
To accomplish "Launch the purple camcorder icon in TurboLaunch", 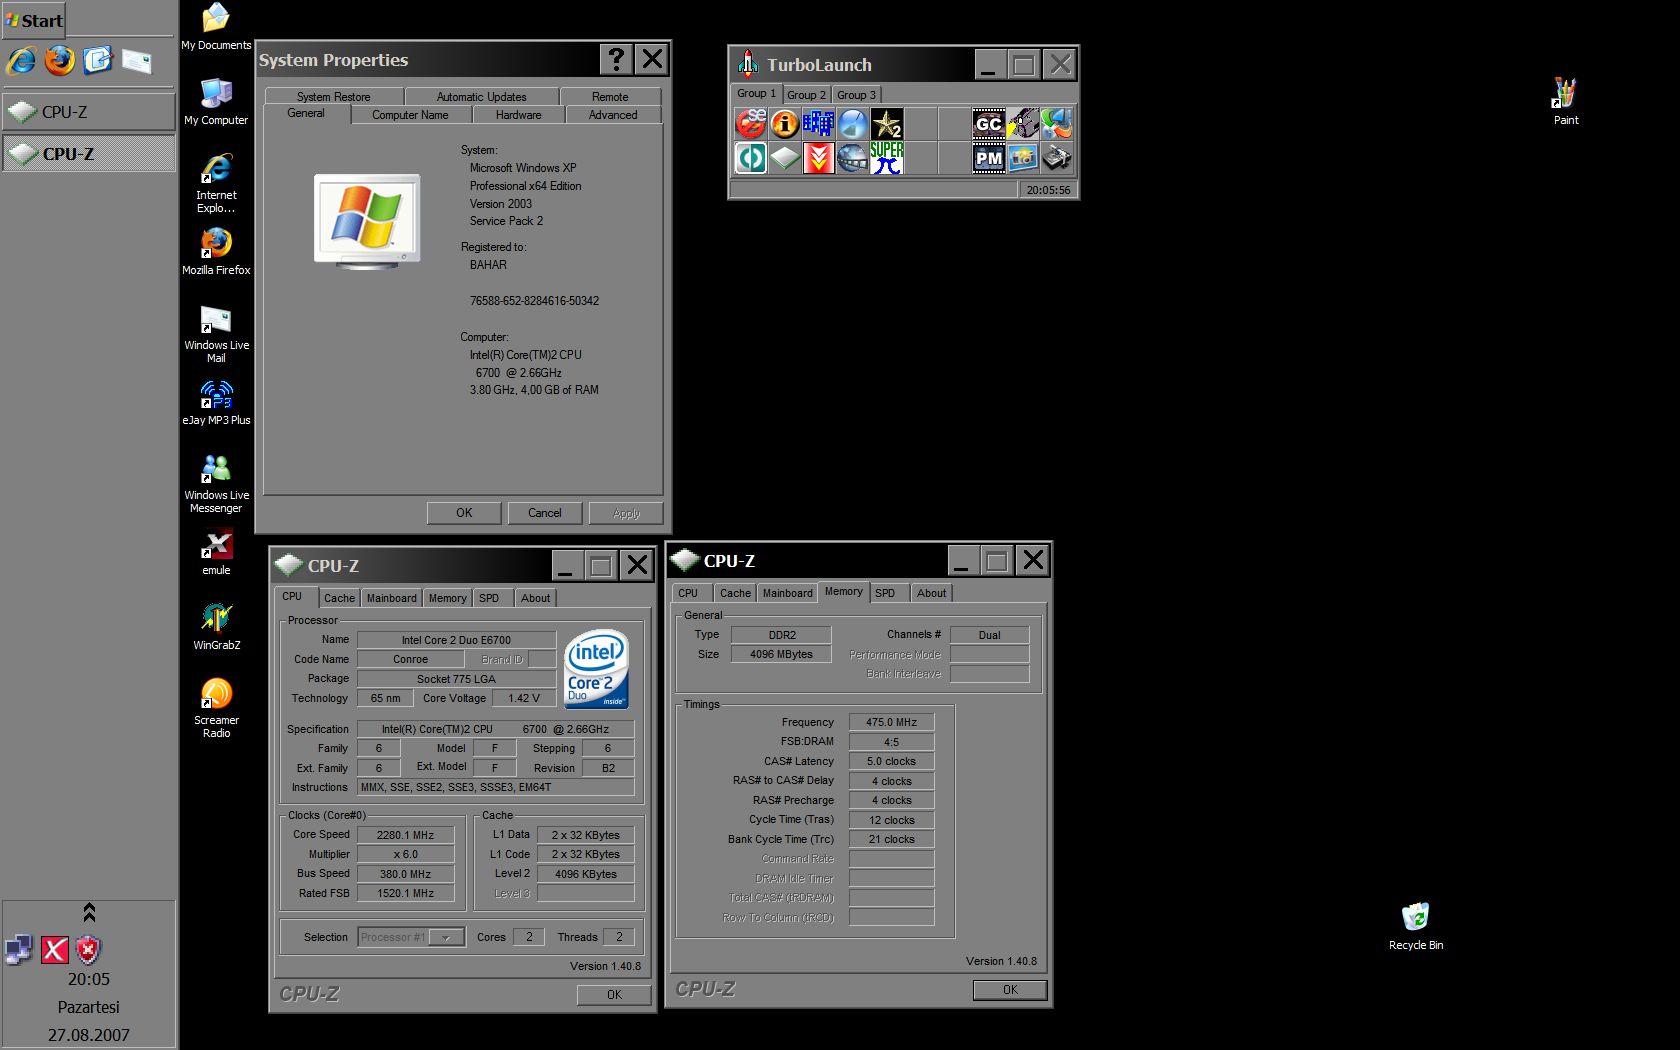I will tap(1023, 124).
